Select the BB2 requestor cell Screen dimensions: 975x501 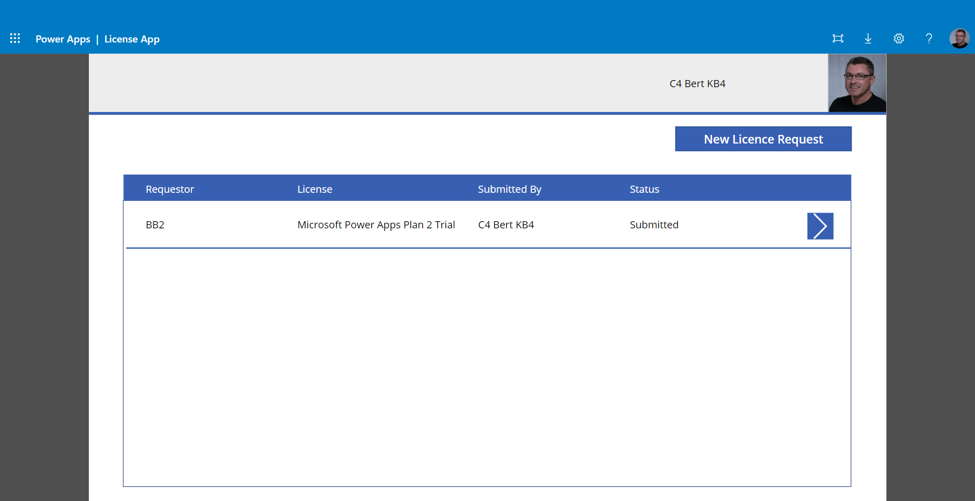(x=155, y=225)
